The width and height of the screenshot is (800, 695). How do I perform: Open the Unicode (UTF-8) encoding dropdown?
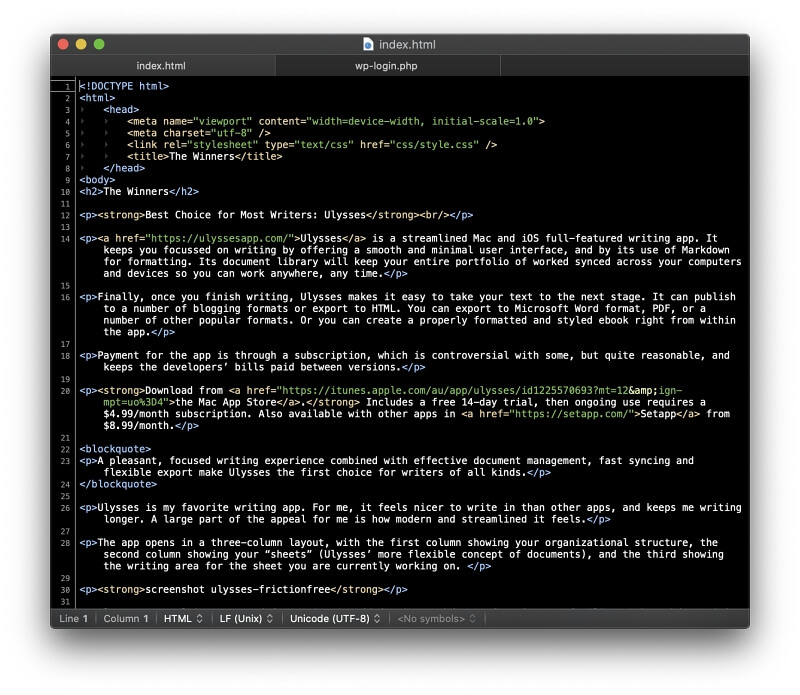pos(335,618)
